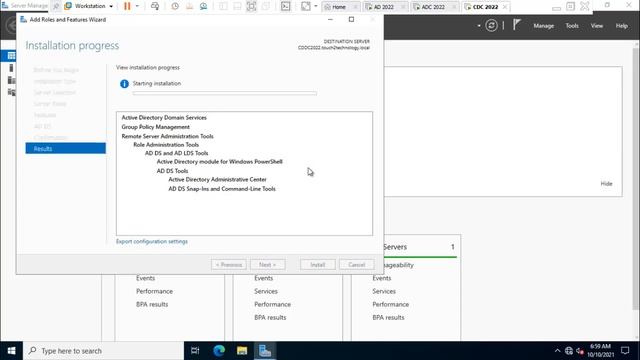Select the Local Server icon in Server Manager sidebar

click(x=11, y=68)
